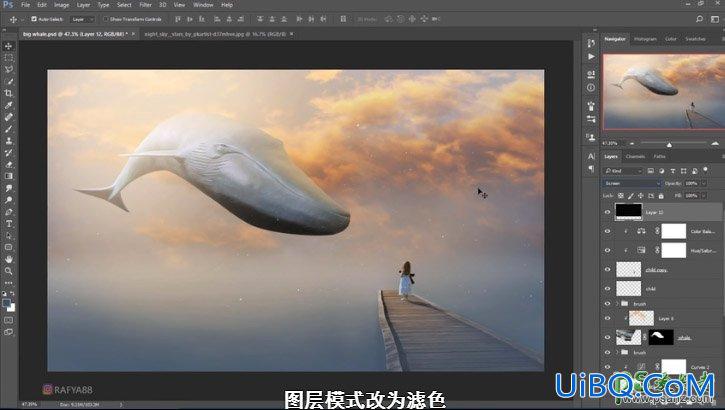Select the Eraser tool
Image resolution: width=725 pixels, height=410 pixels.
click(x=8, y=164)
